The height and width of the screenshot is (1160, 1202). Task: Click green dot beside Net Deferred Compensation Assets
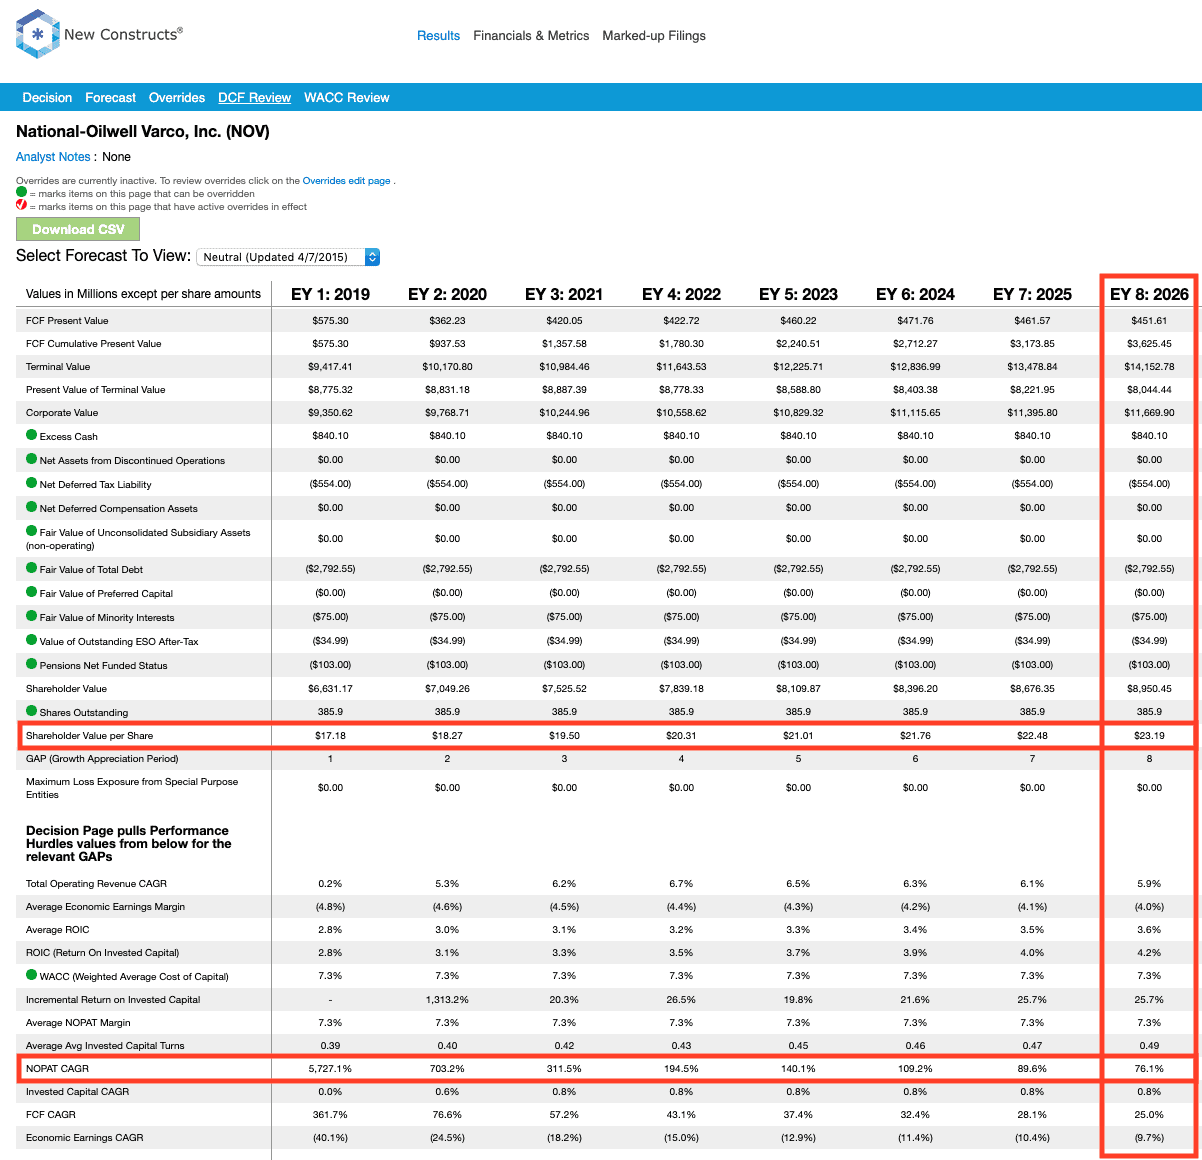pyautogui.click(x=32, y=507)
